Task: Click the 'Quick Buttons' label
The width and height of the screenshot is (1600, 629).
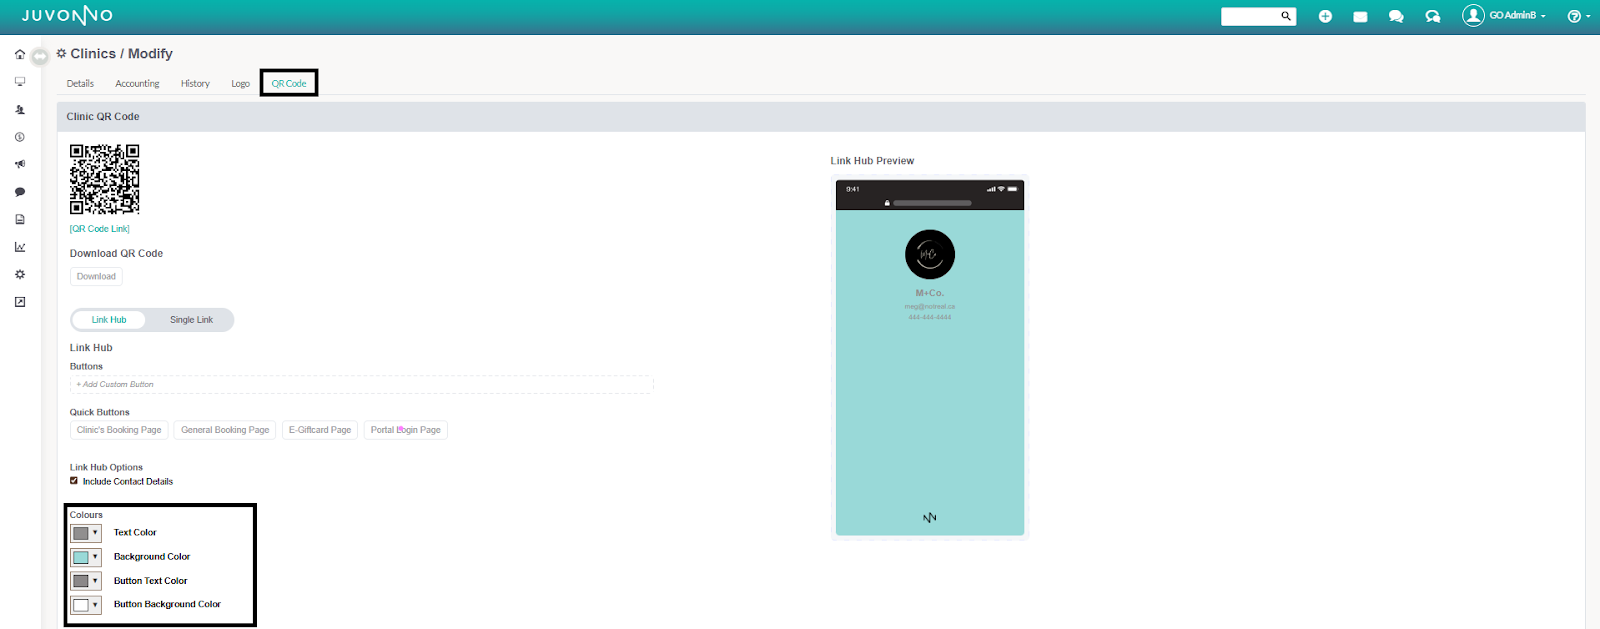Action: (x=99, y=412)
